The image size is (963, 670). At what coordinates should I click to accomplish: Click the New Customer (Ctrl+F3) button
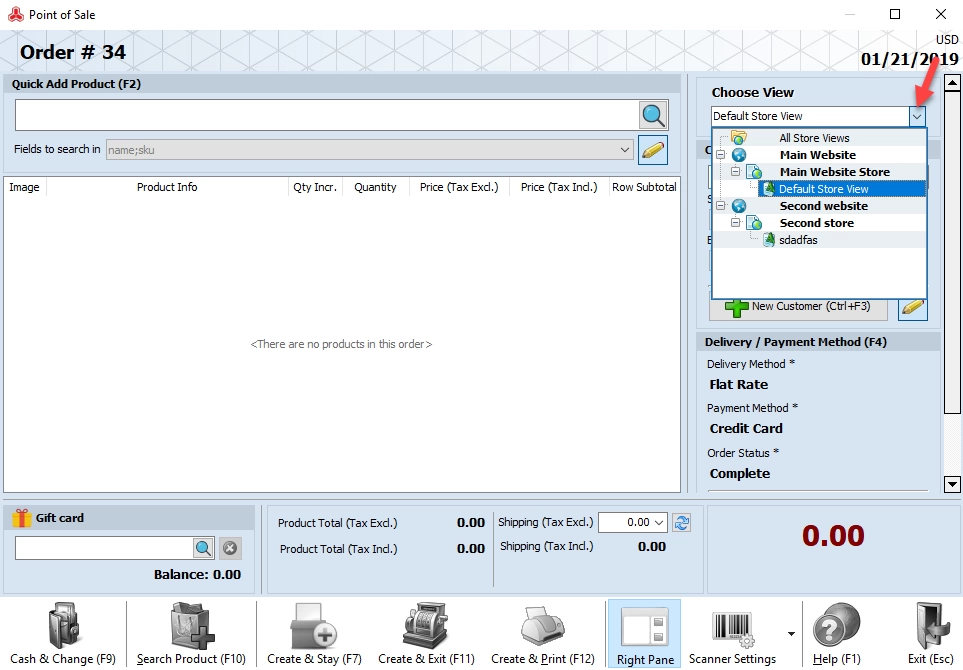tap(798, 306)
